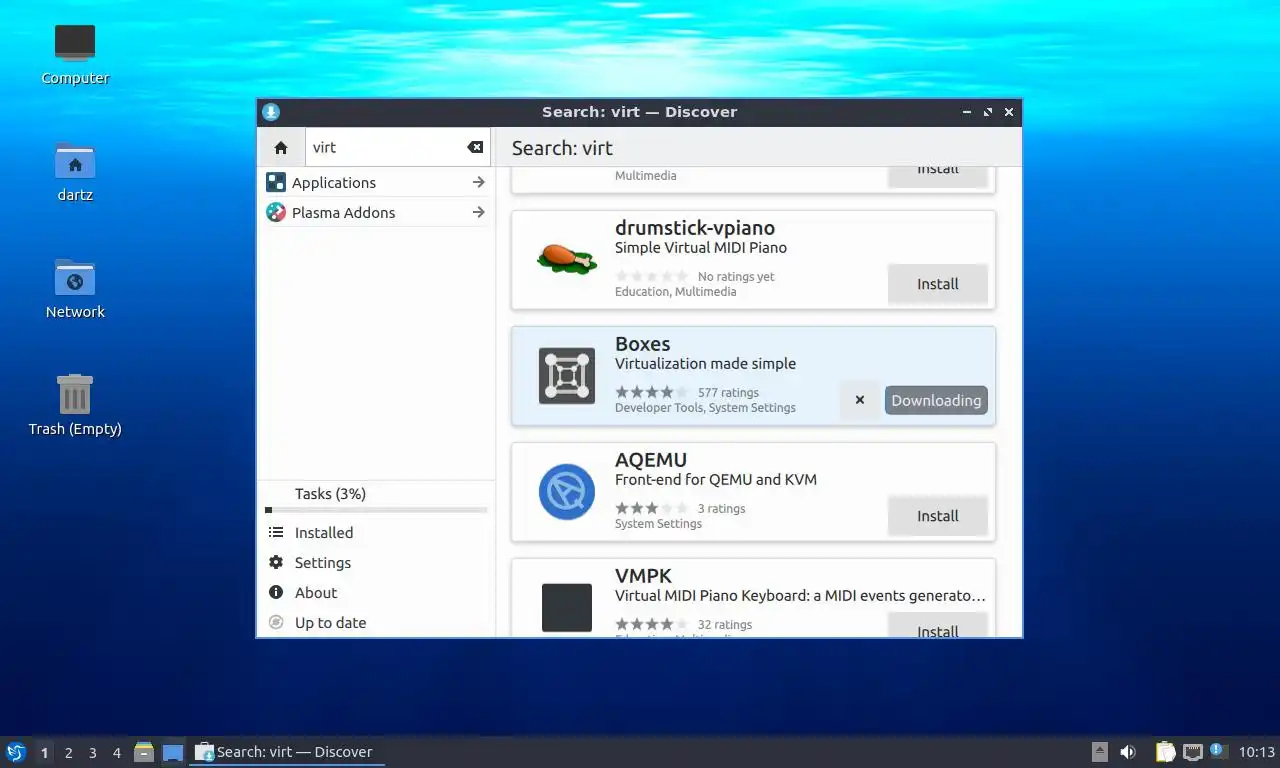Click the Downloading button for Boxes

[x=936, y=400]
